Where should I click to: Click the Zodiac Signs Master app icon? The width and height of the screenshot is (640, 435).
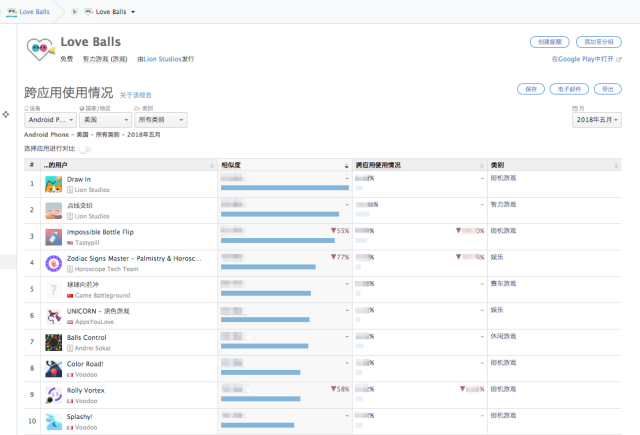(53, 264)
